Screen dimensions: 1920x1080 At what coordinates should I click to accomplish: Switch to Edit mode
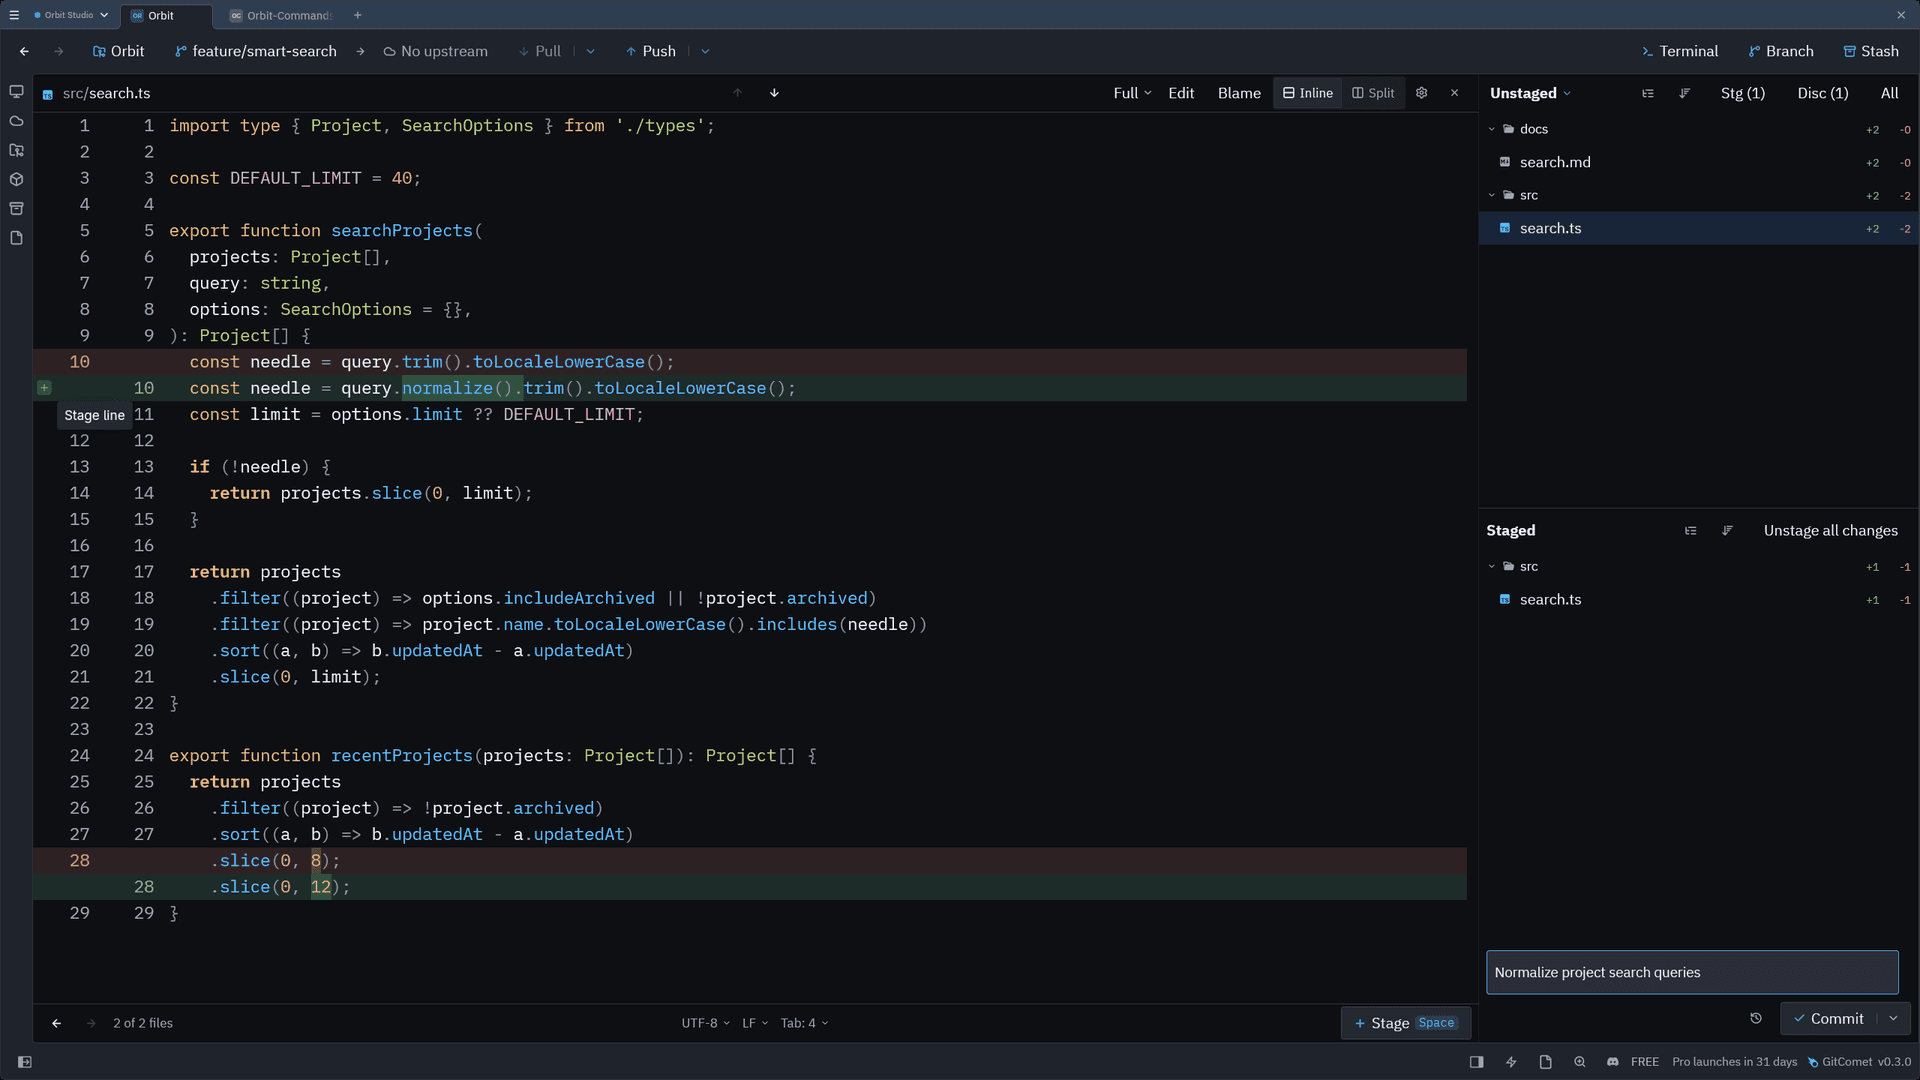point(1181,93)
